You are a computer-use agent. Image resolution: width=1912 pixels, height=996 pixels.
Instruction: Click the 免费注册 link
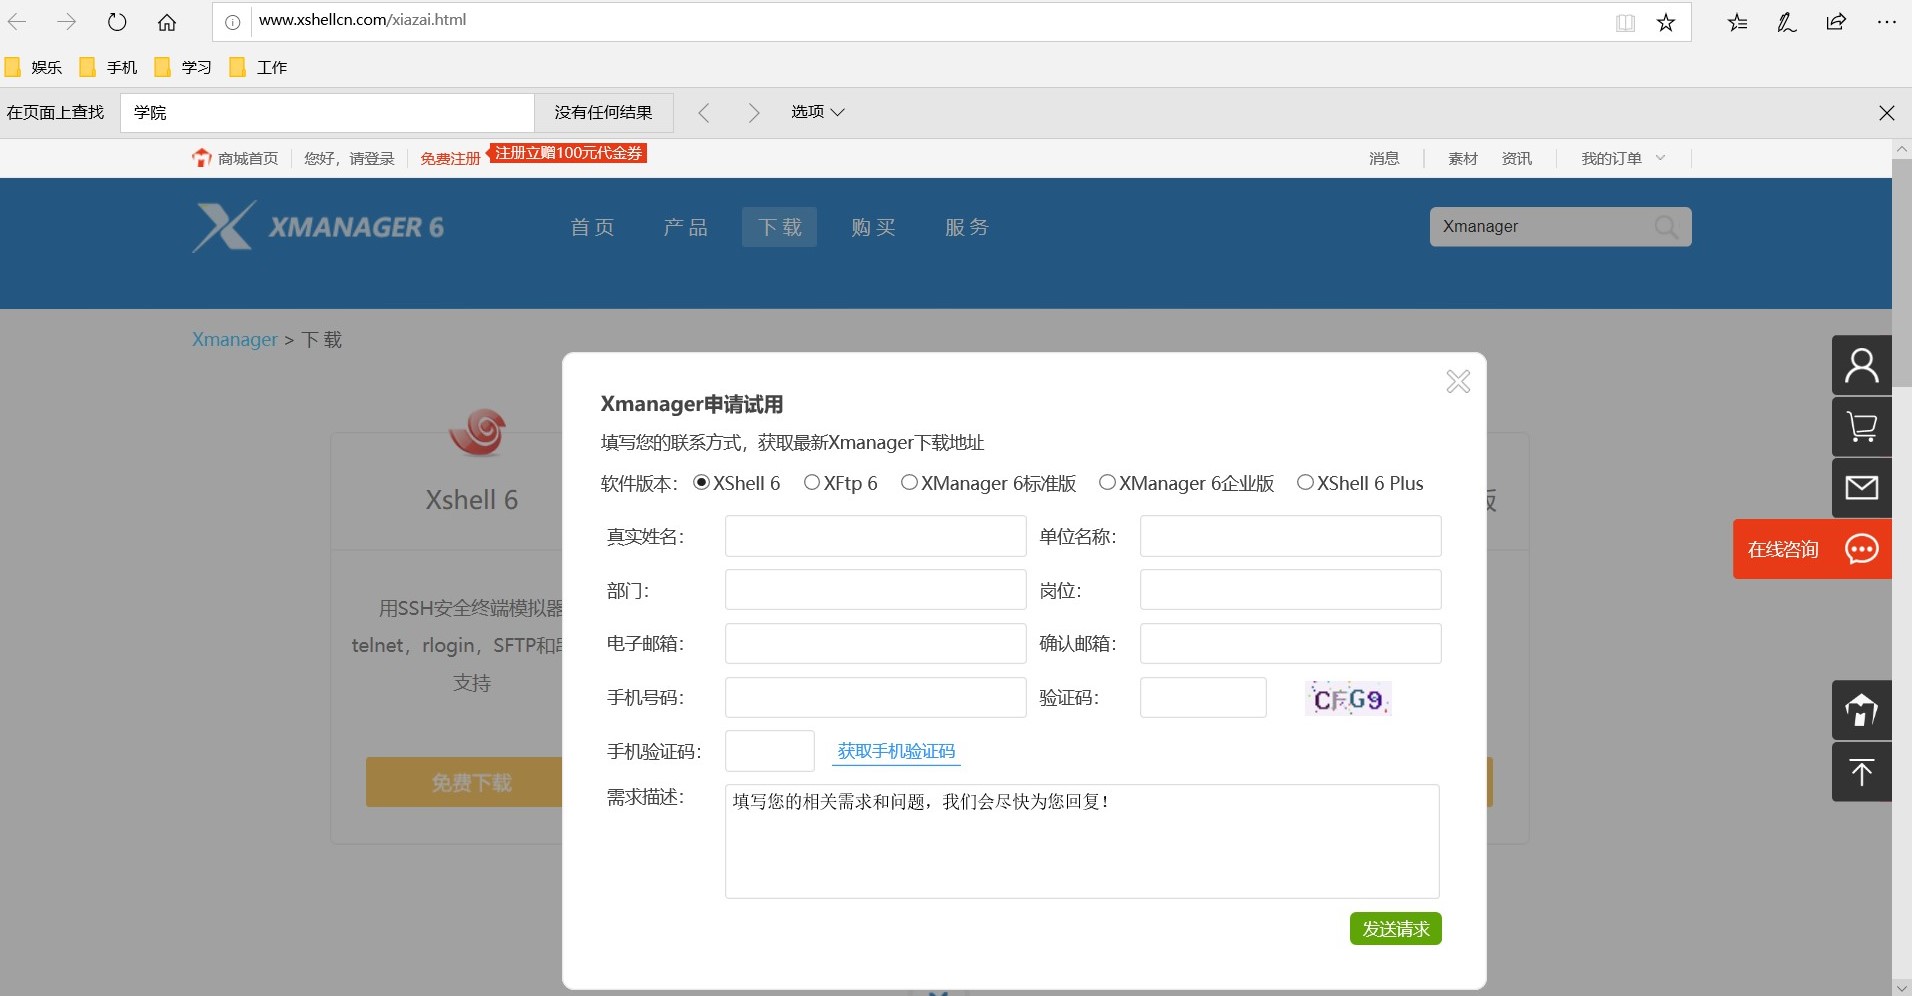(450, 158)
